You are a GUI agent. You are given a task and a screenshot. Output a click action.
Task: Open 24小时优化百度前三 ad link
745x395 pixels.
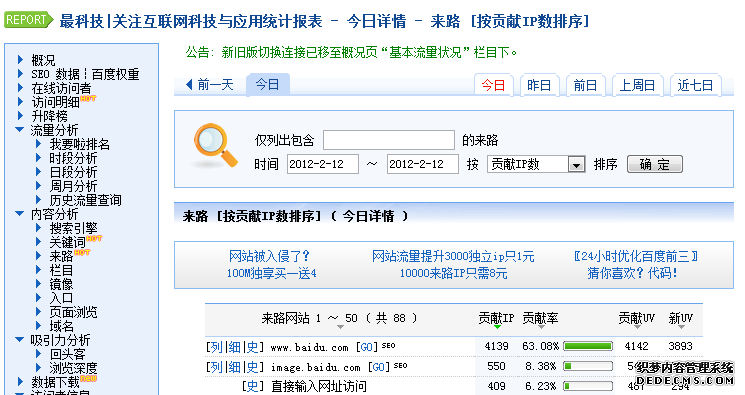[x=636, y=256]
